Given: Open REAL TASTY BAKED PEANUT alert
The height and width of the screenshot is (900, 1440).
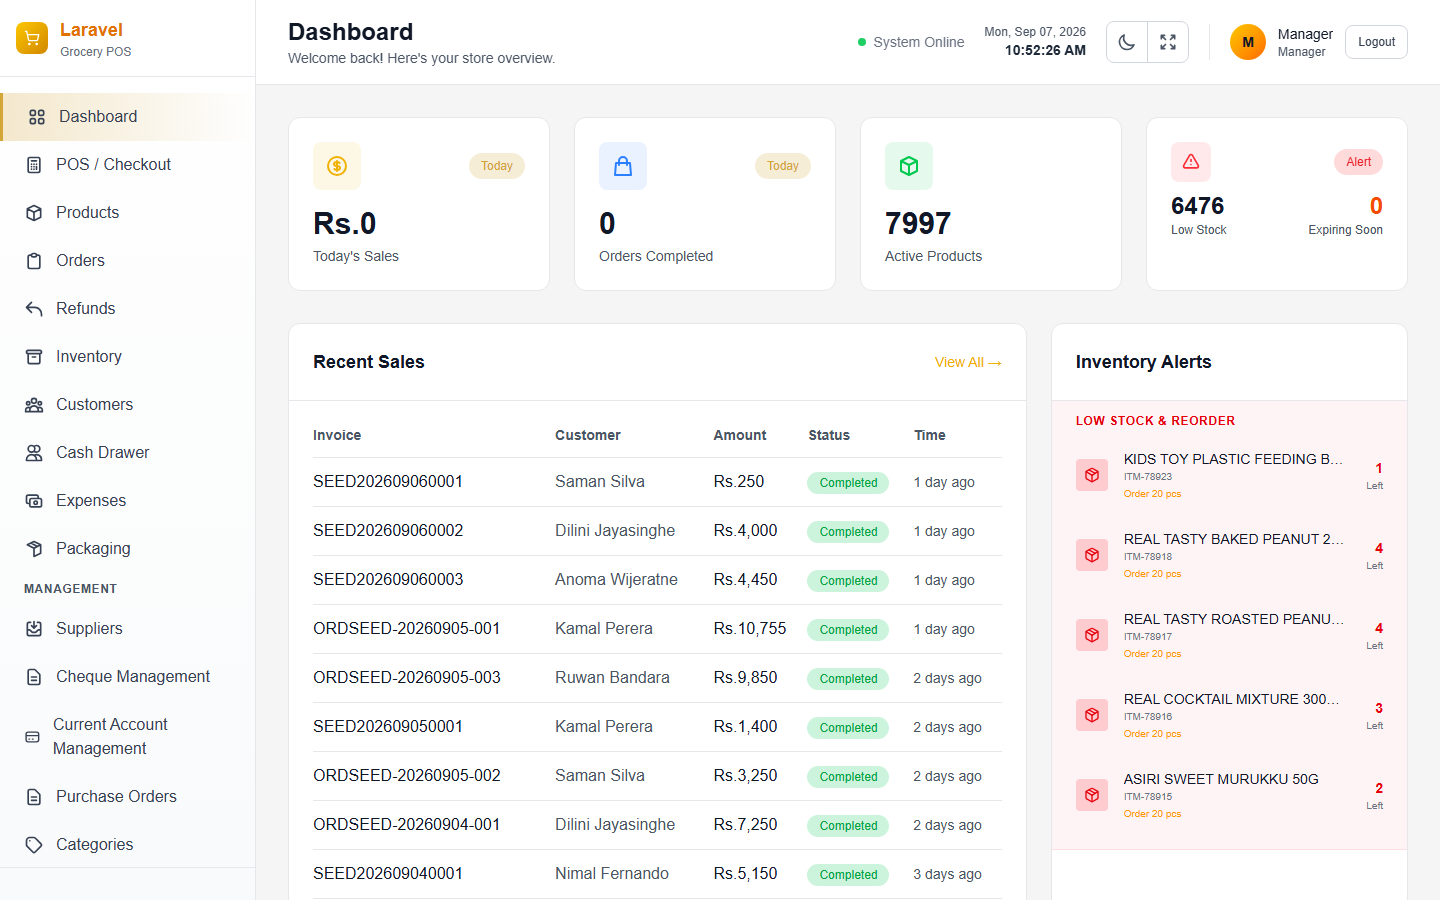Looking at the screenshot, I should tap(1229, 555).
